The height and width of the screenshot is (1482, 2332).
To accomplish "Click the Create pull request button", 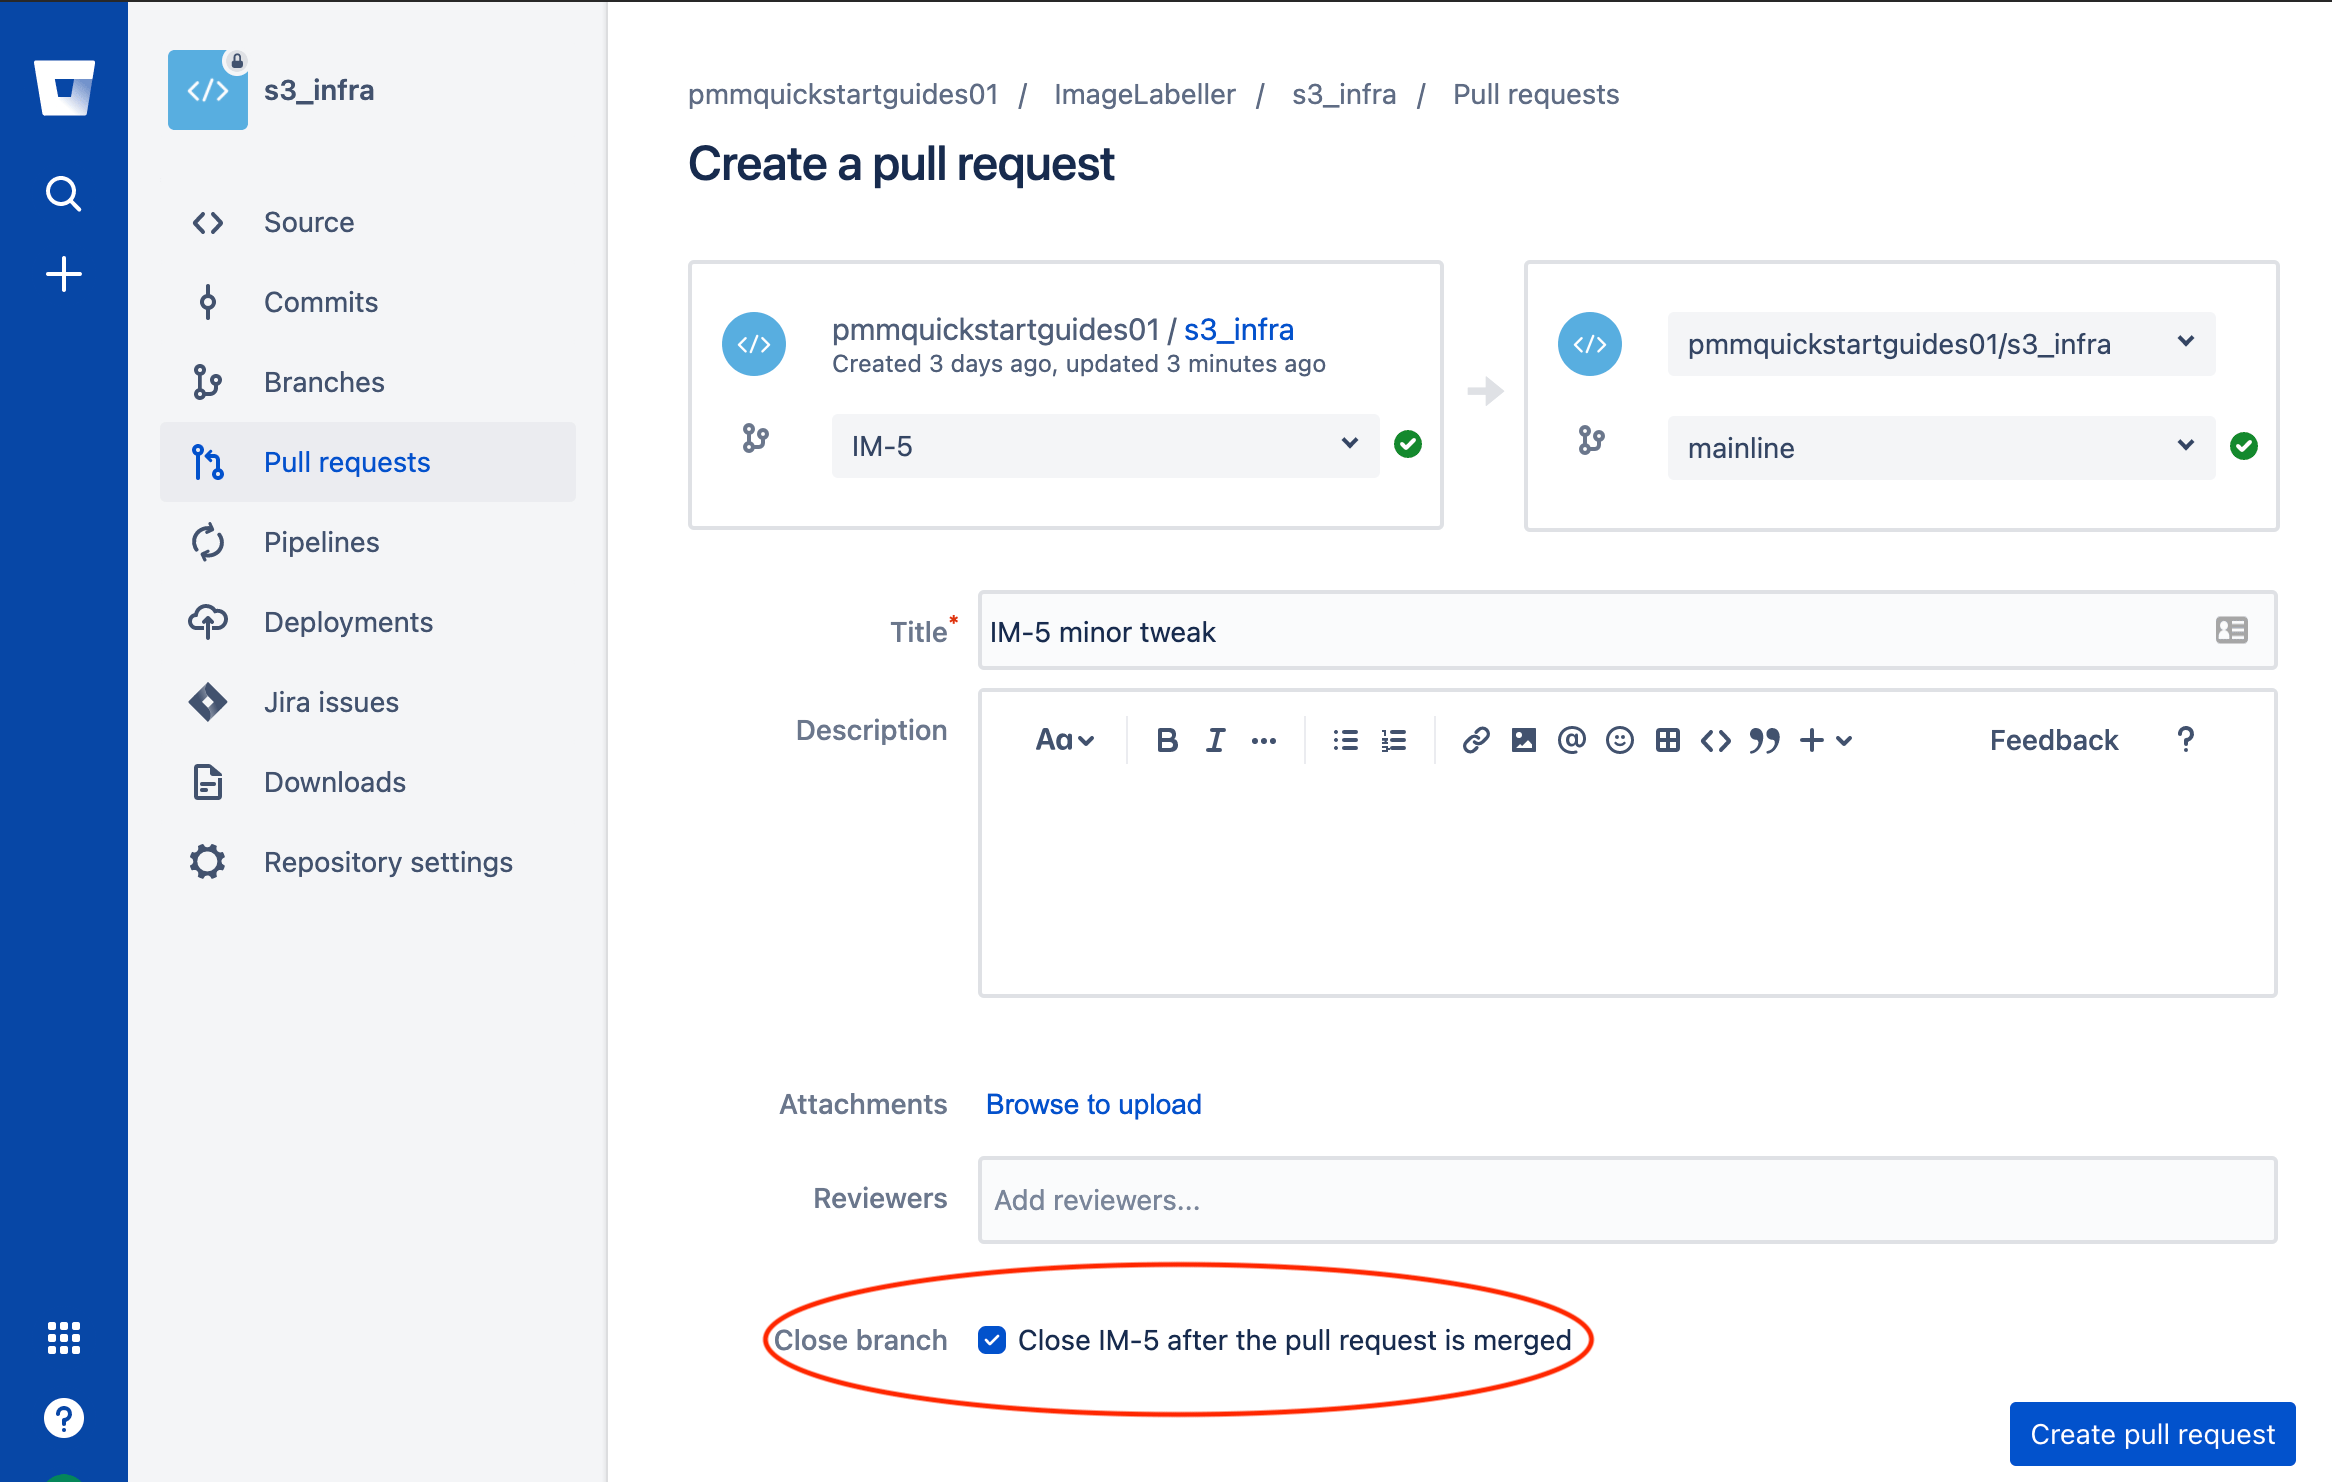I will [x=2148, y=1434].
